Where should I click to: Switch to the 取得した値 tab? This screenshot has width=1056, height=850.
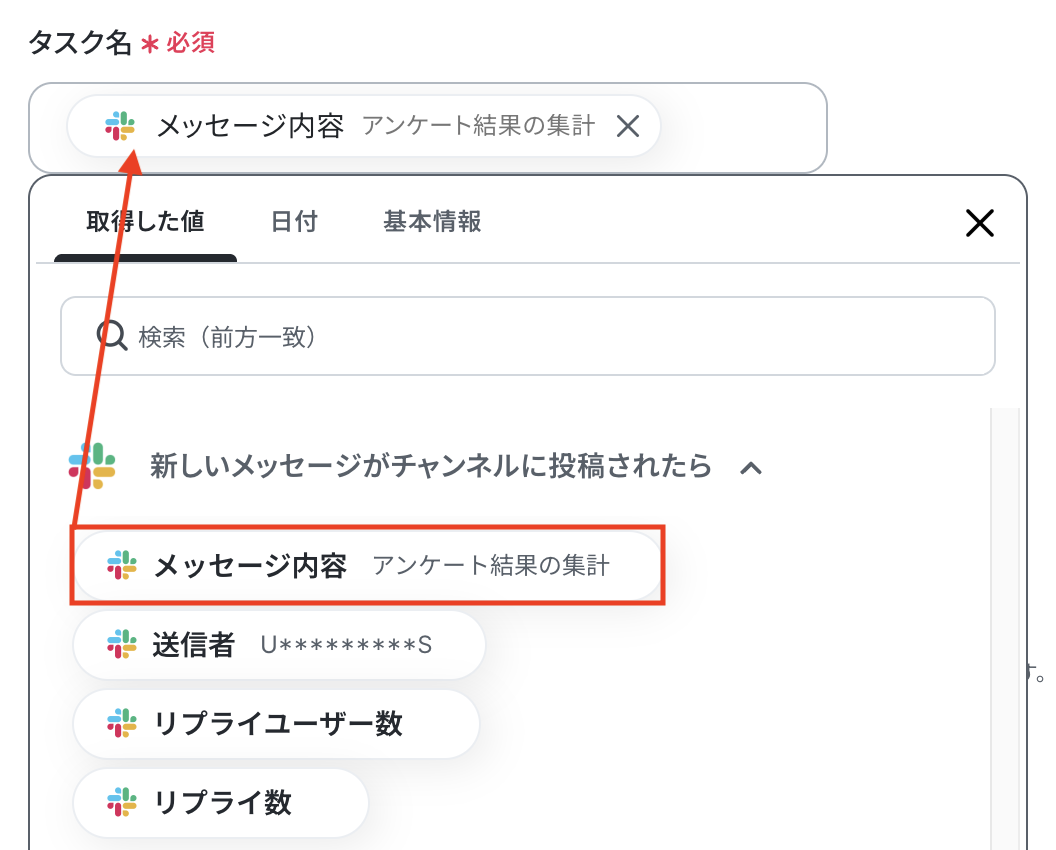145,222
